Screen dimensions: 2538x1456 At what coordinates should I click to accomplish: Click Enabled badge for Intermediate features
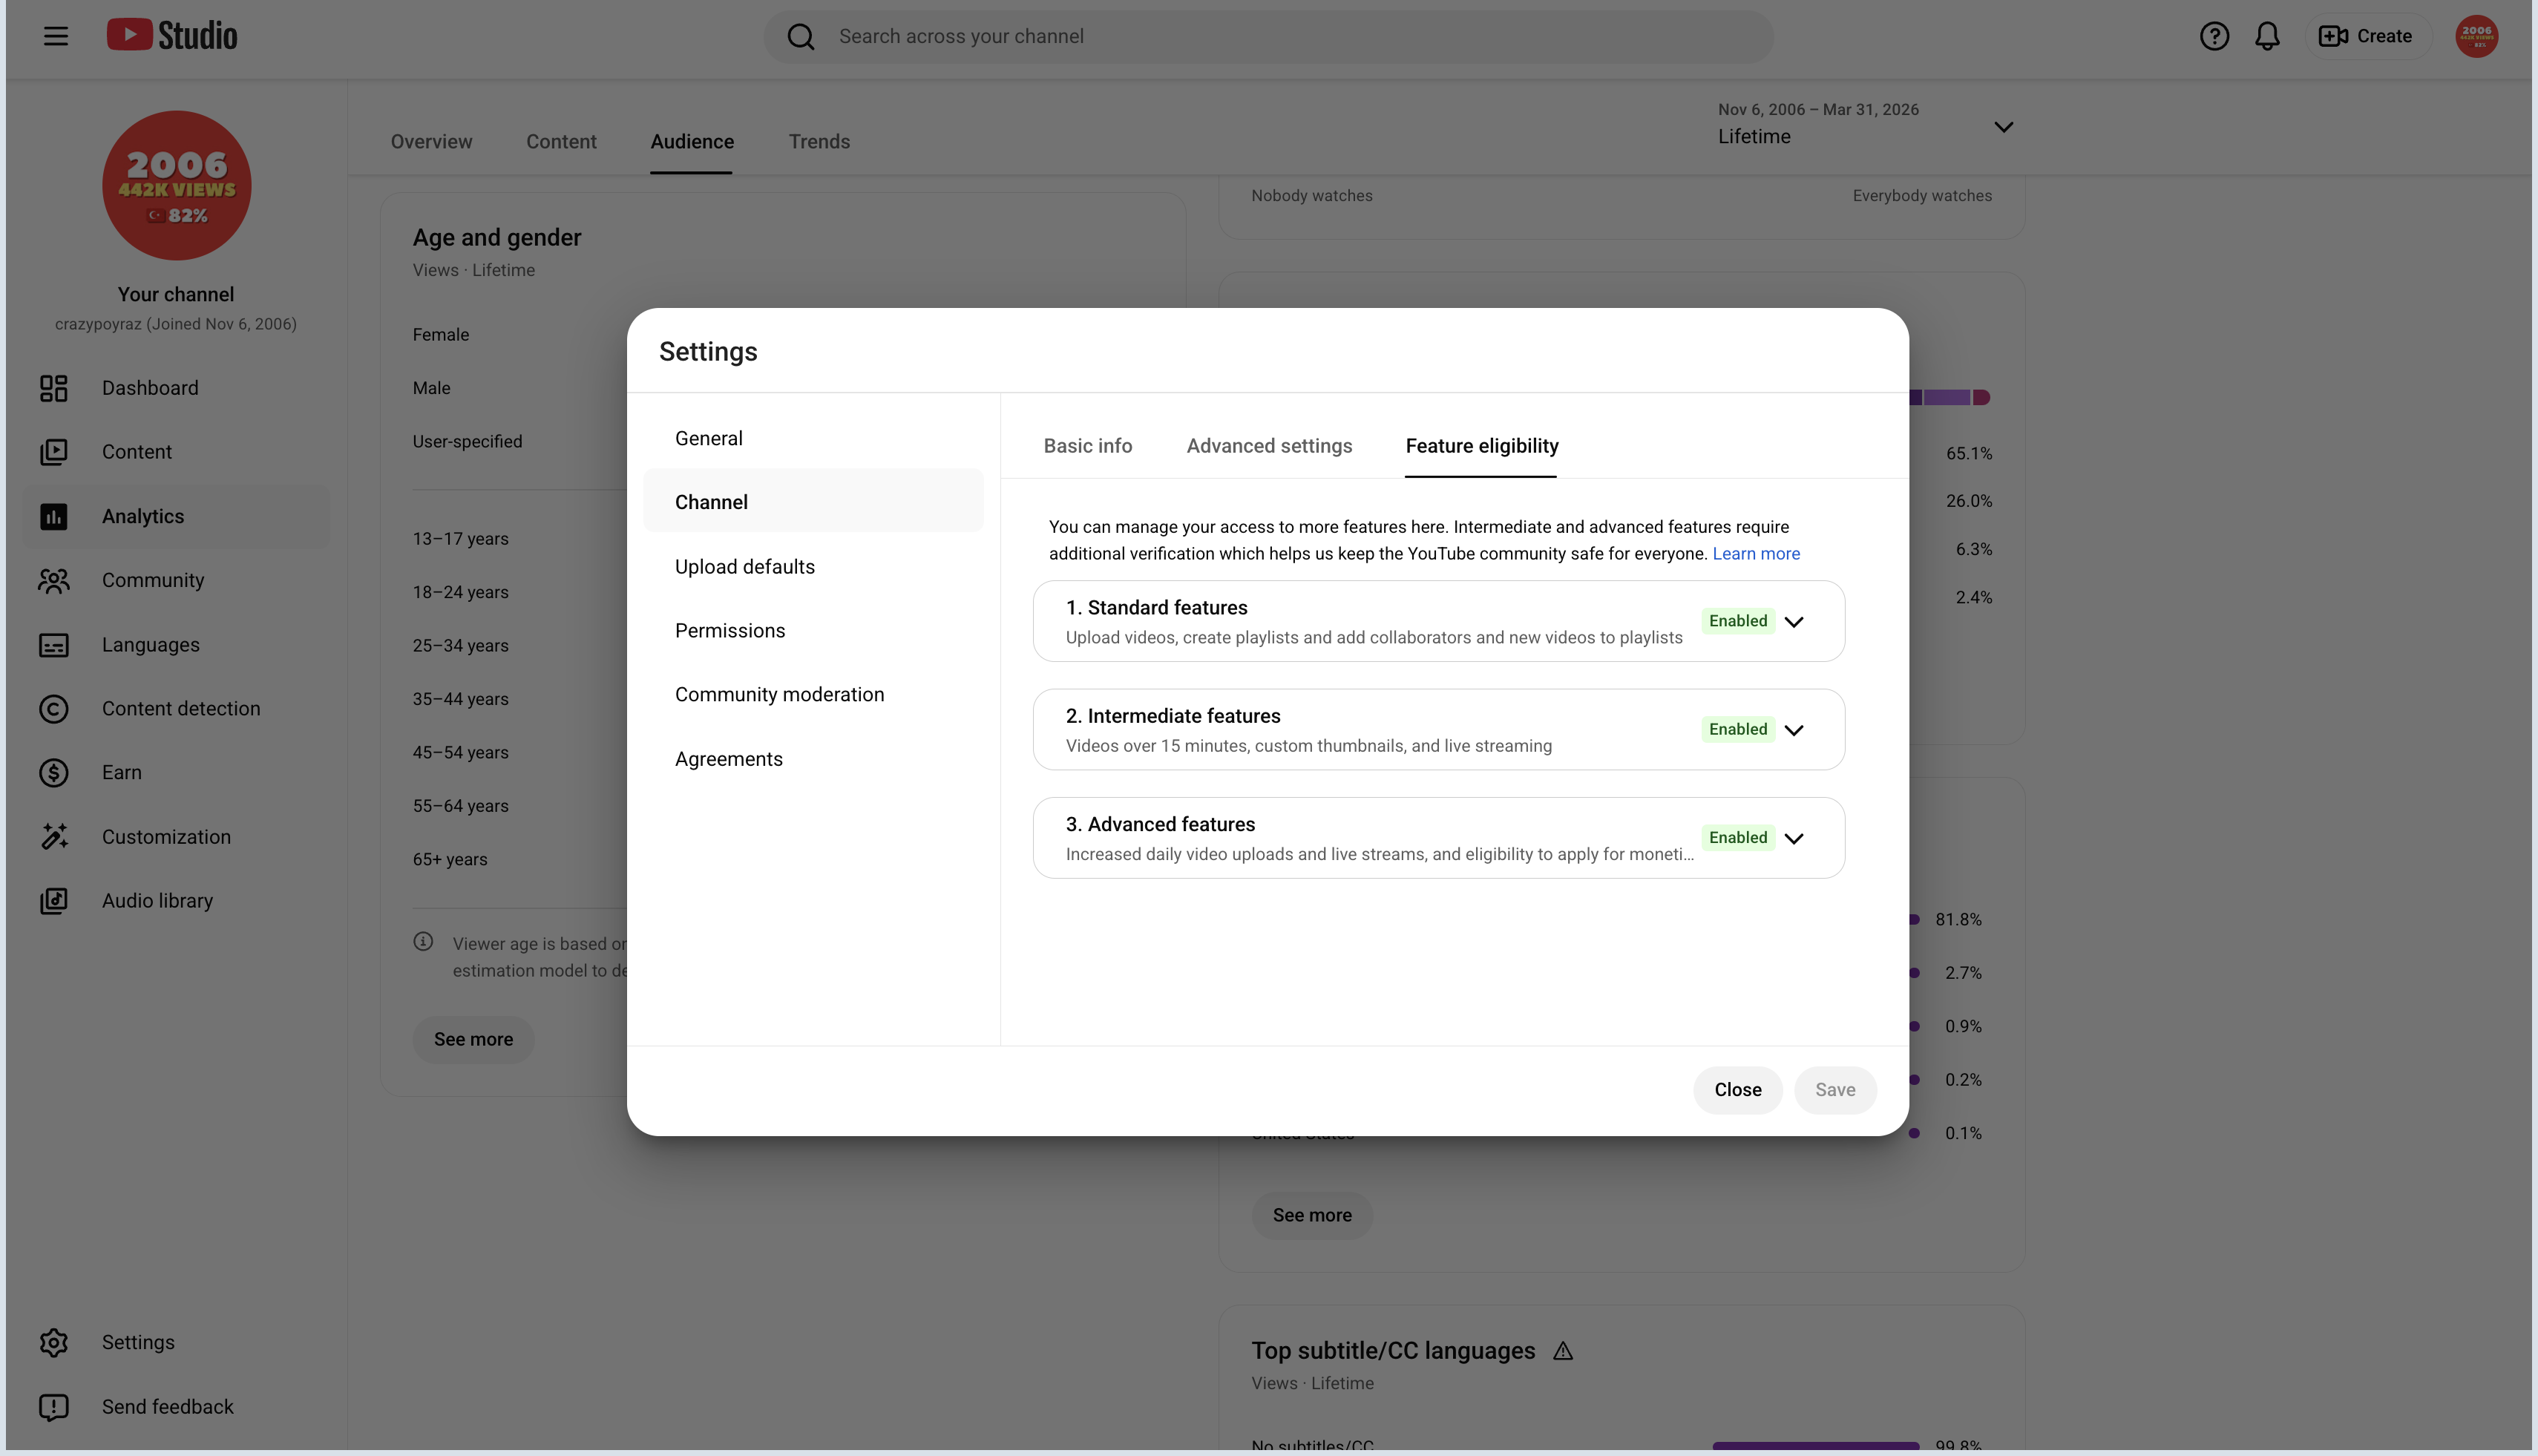(x=1738, y=729)
